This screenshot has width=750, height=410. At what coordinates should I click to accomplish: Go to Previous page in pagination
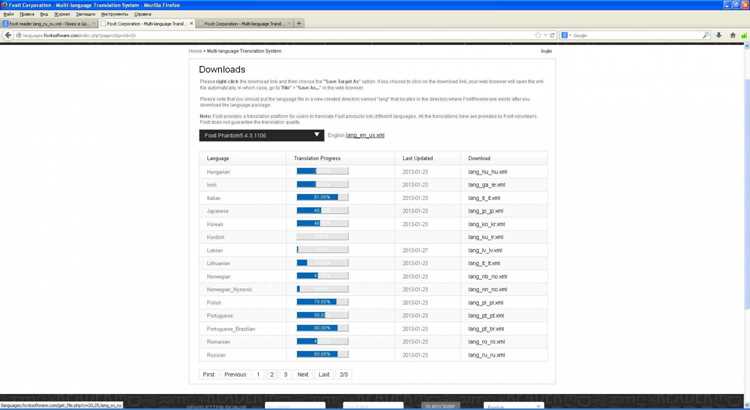coord(235,375)
